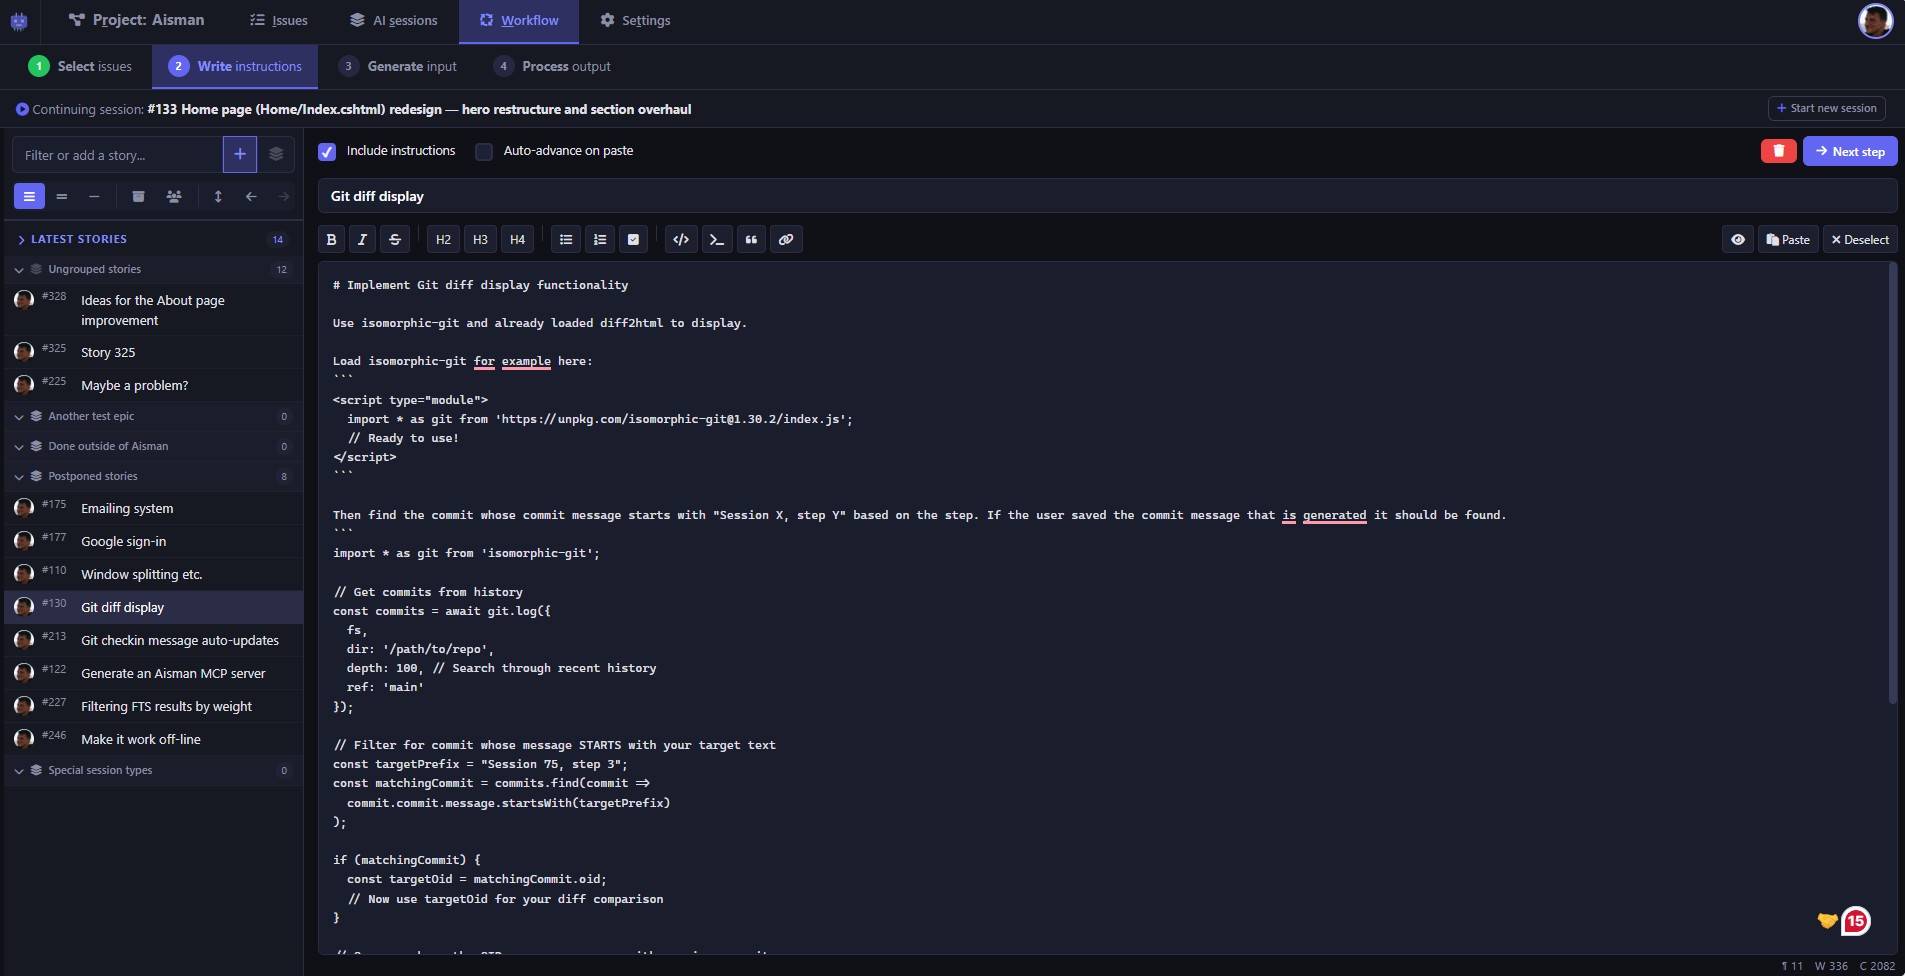Click the Paste button
Screen dimensions: 1905x976
point(1788,240)
